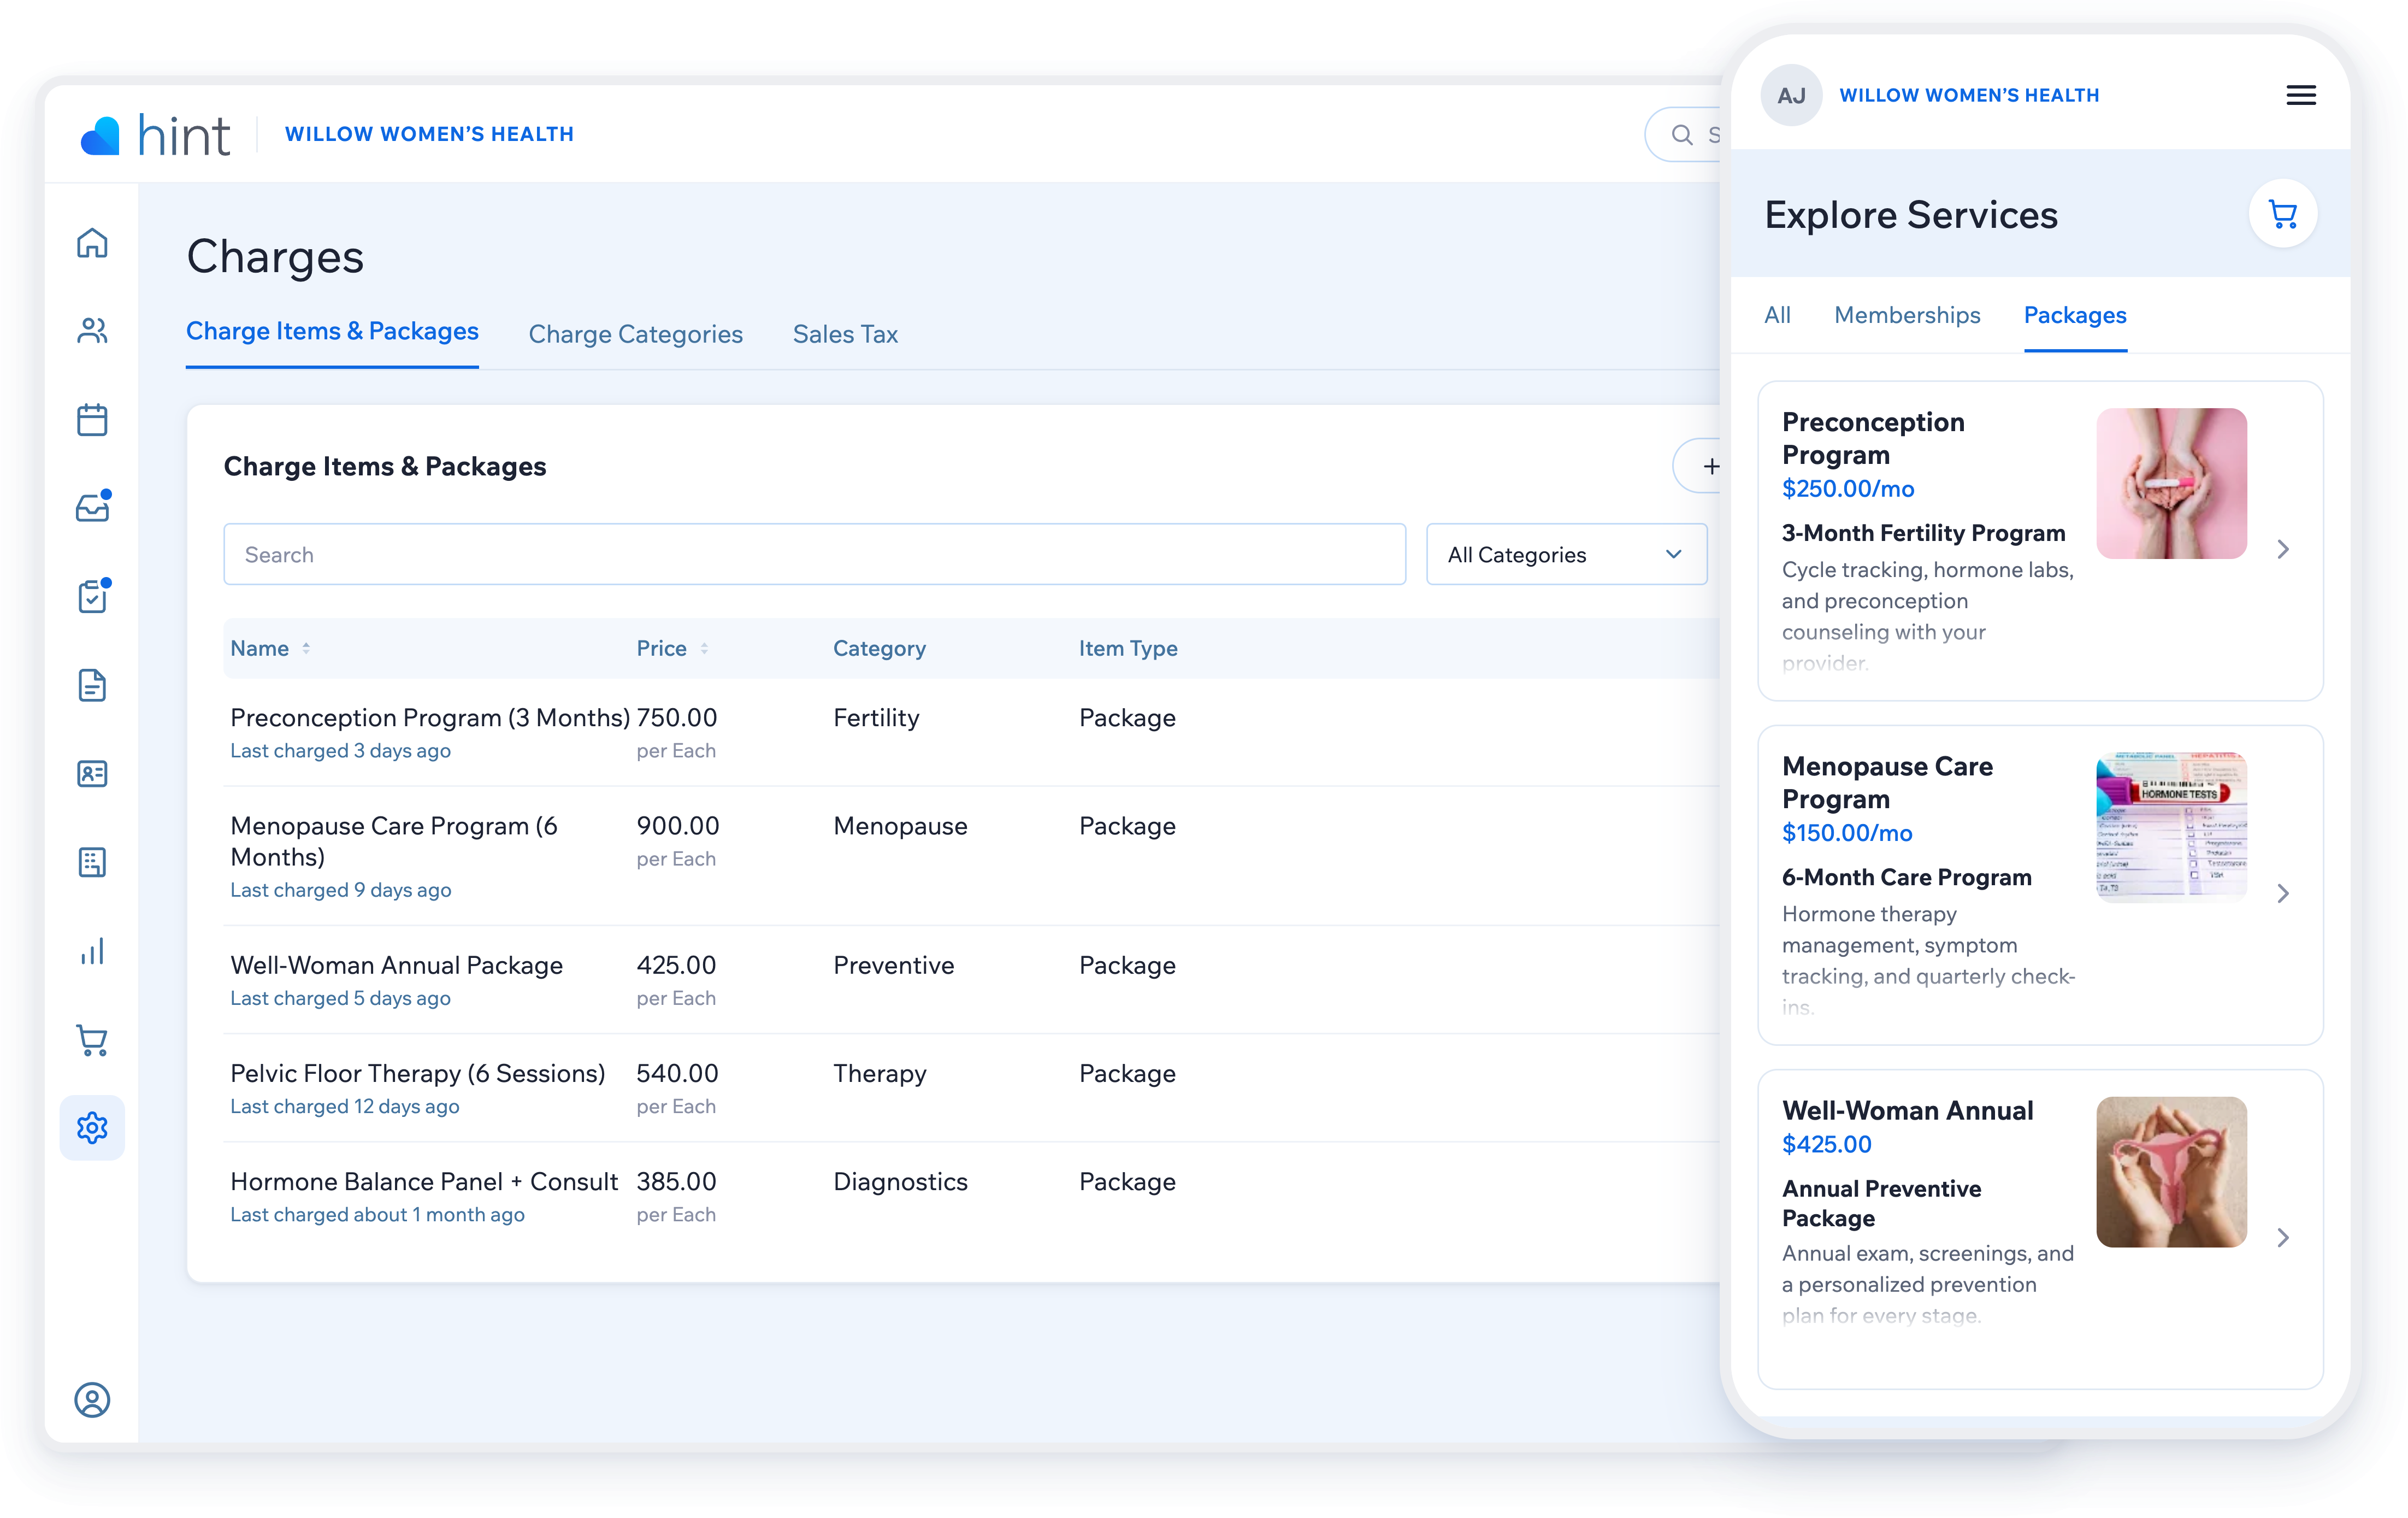Click 'Last charged 12 days ago' text
The height and width of the screenshot is (1518, 2408).
(344, 1106)
